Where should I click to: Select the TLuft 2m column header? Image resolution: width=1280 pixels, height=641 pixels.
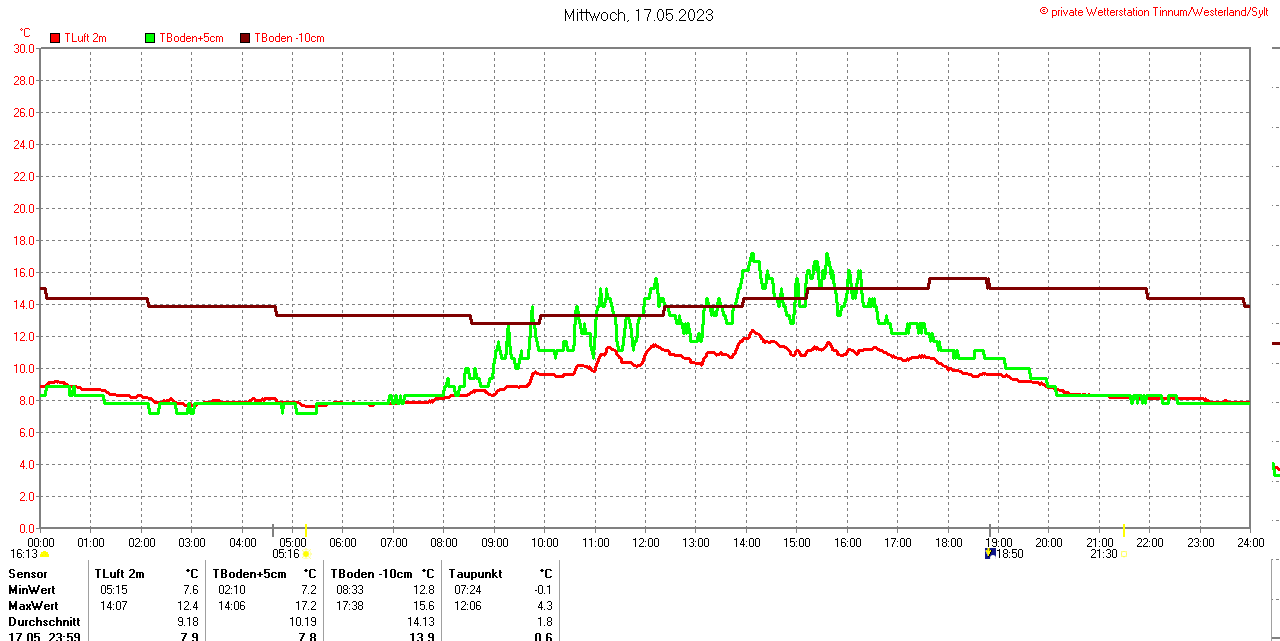tap(119, 574)
